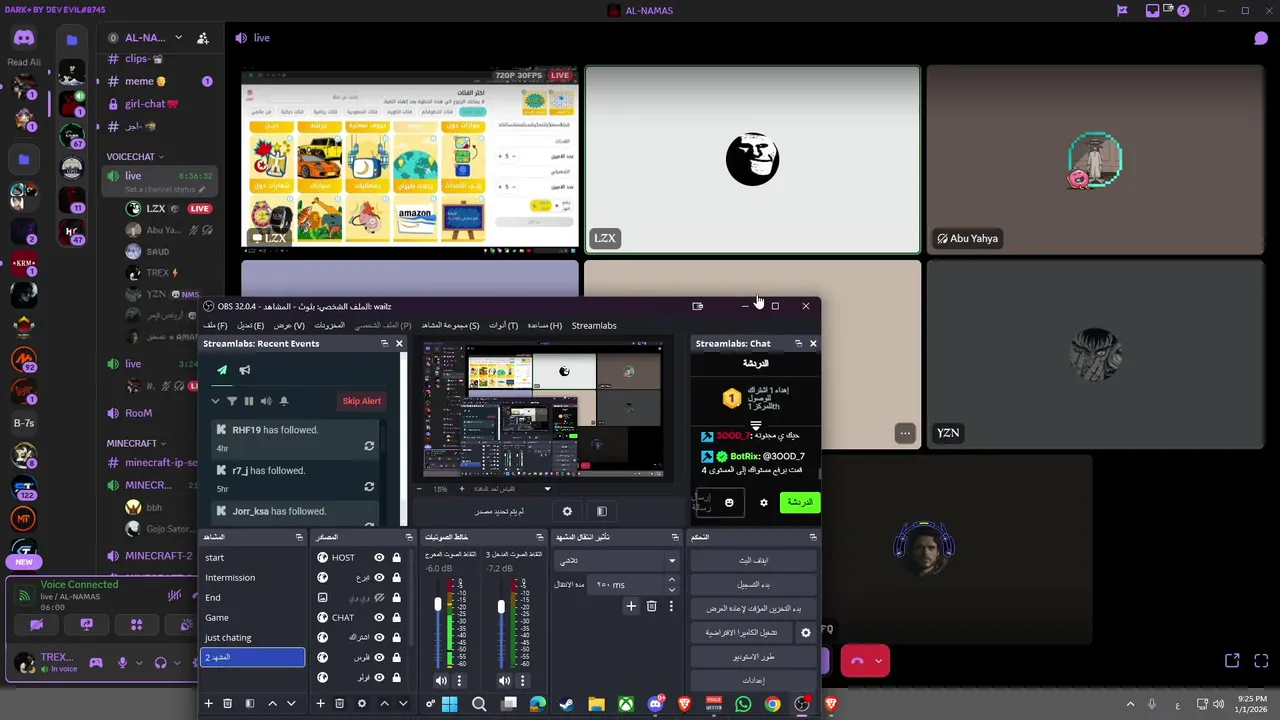Adjust -6.0 dB channel volume slider
This screenshot has height=720, width=1280.
coord(437,604)
